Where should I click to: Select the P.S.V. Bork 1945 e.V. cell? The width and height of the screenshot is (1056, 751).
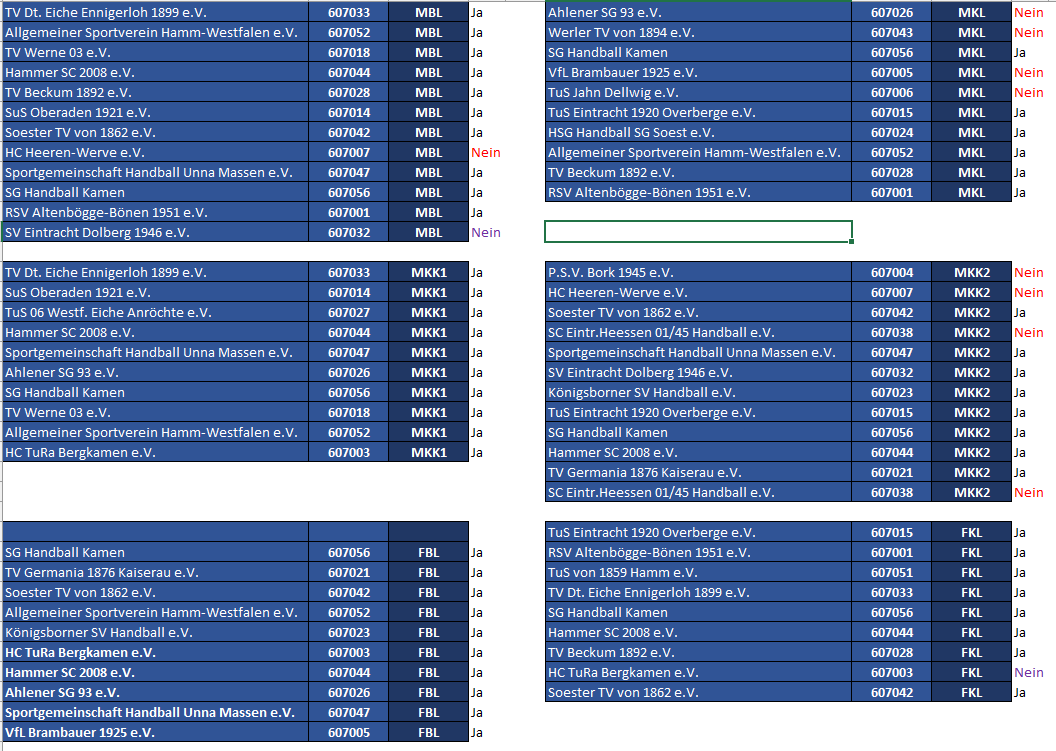point(611,273)
